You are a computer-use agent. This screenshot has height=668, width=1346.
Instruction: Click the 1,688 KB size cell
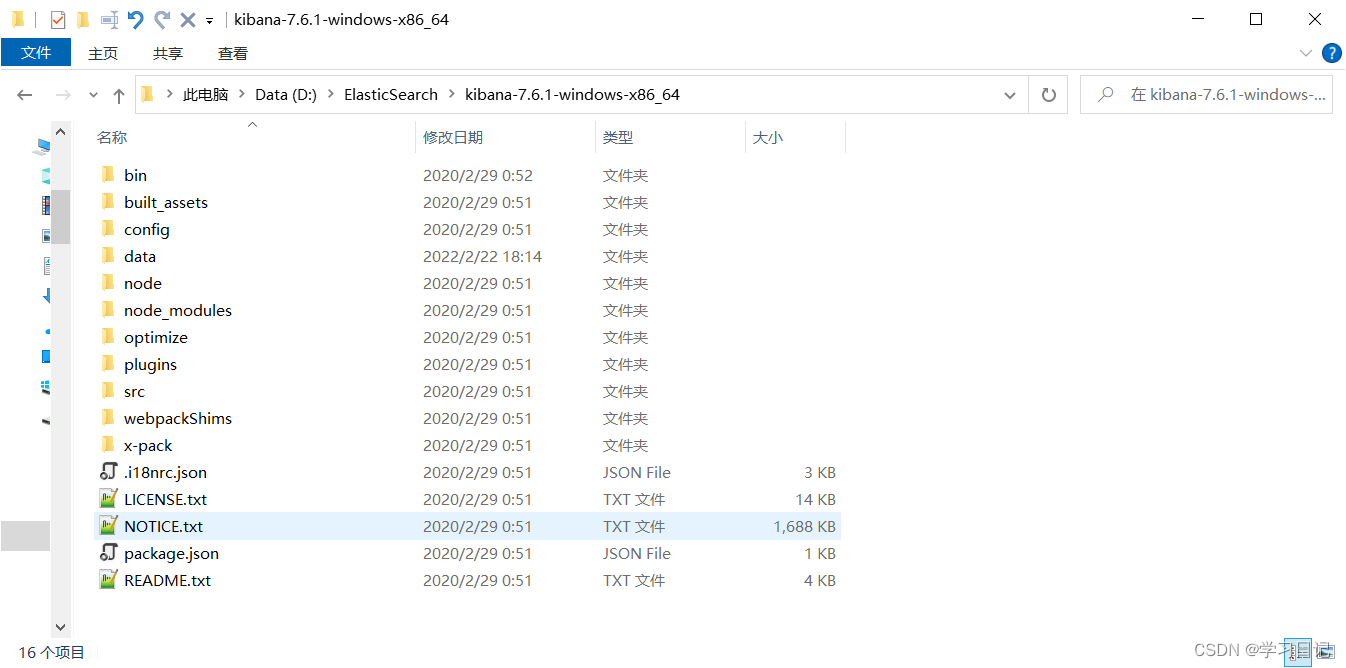point(804,526)
